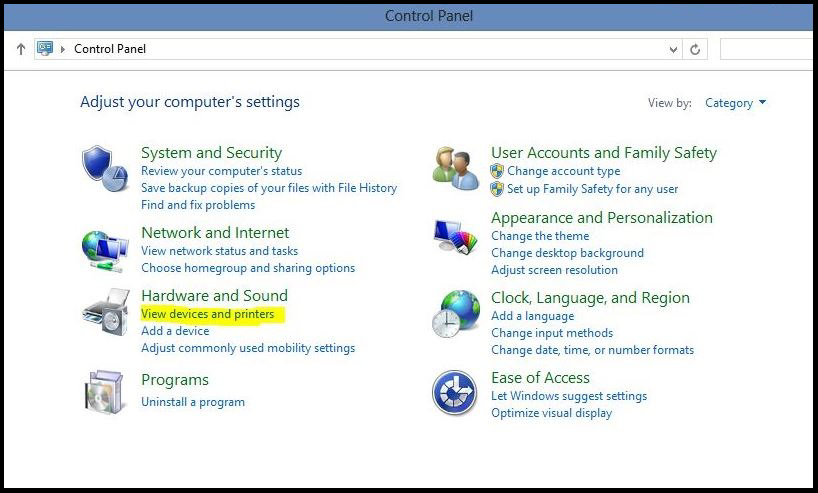The height and width of the screenshot is (493, 818).
Task: Open the Programs category heading
Action: coord(175,380)
